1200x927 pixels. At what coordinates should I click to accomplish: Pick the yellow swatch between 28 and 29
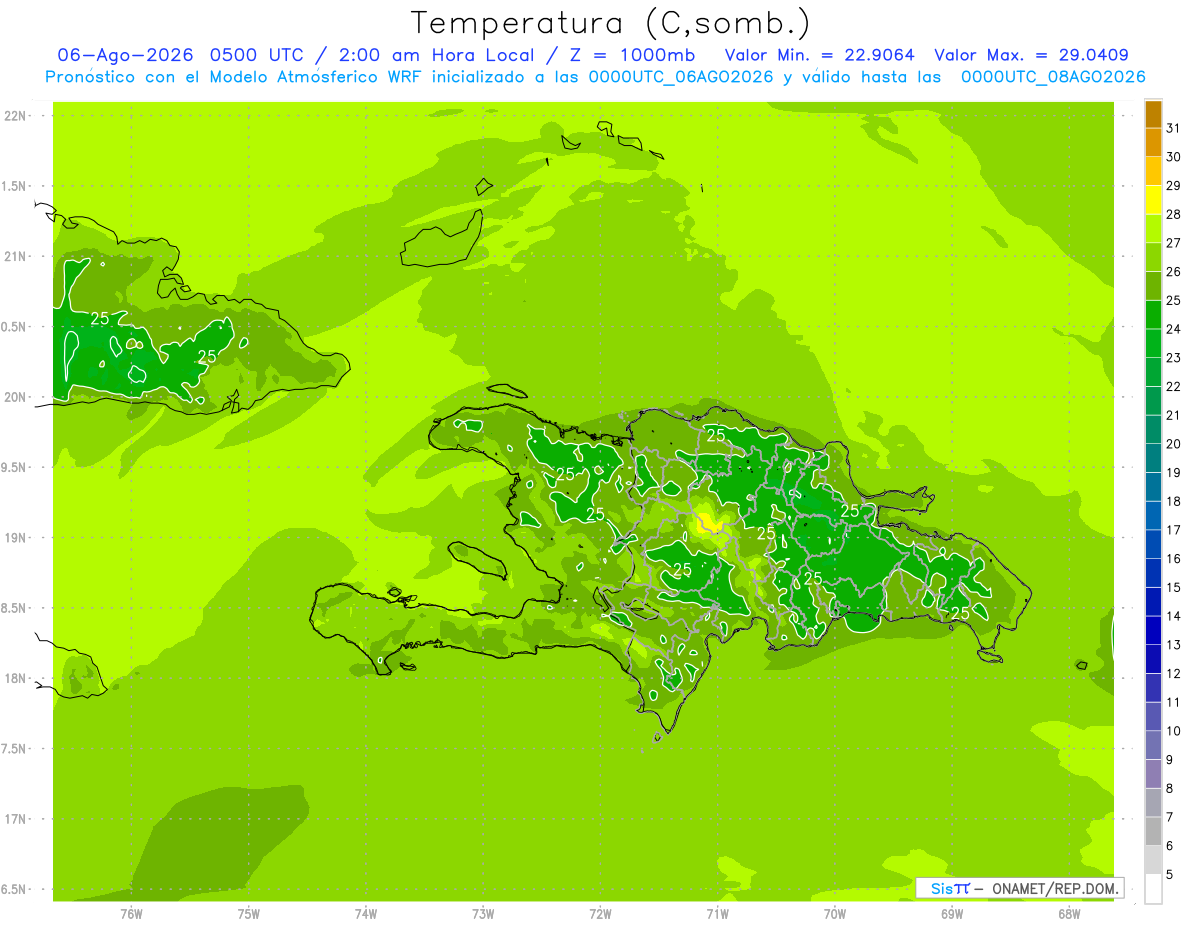pyautogui.click(x=1153, y=200)
